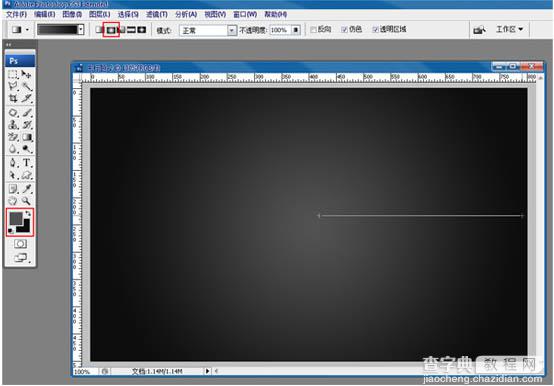The height and width of the screenshot is (386, 554).
Task: Select the Pen tool
Action: (13, 163)
